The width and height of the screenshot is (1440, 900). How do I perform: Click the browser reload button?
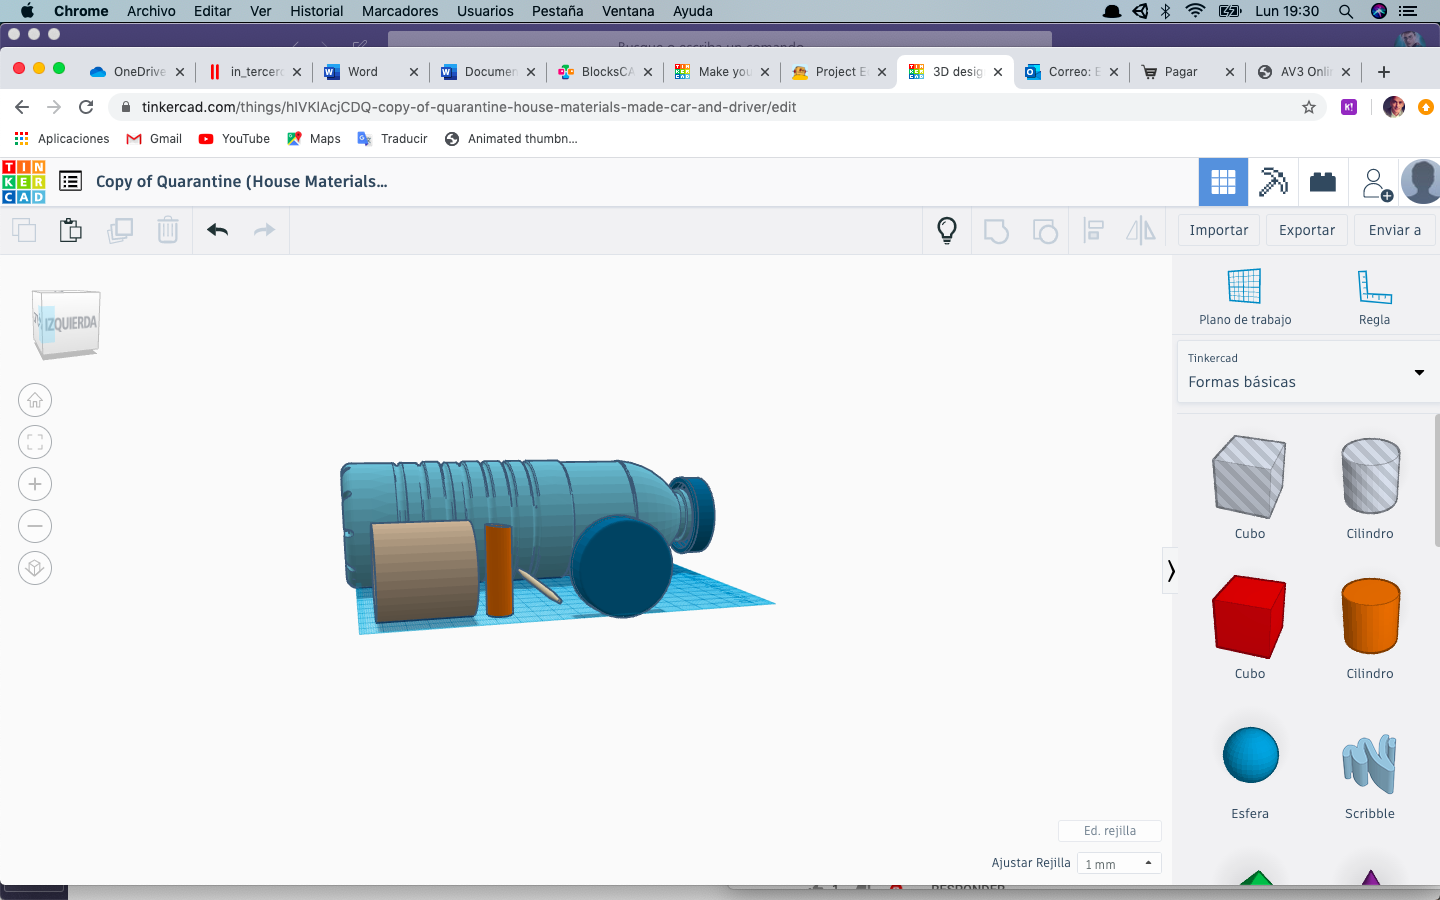point(86,107)
